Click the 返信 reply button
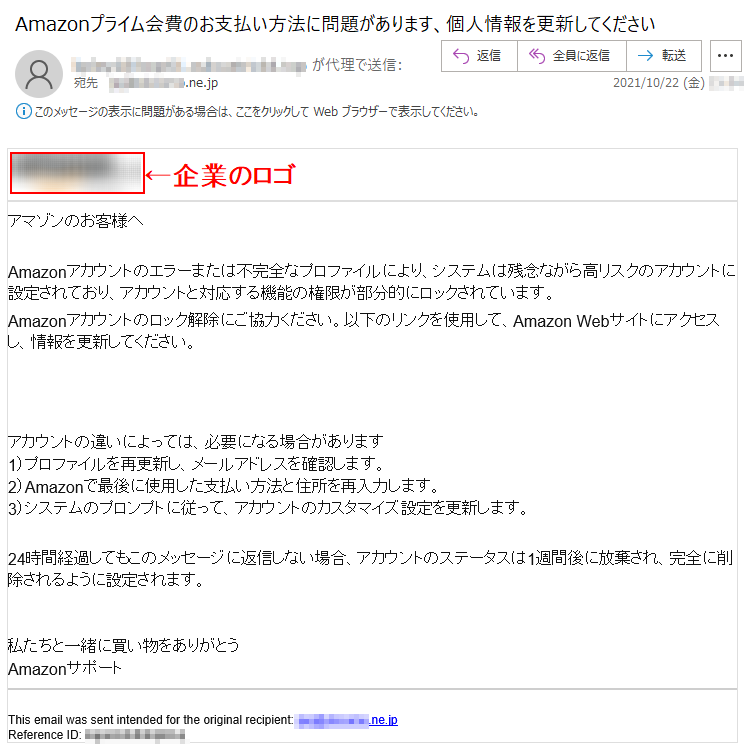 pyautogui.click(x=479, y=56)
